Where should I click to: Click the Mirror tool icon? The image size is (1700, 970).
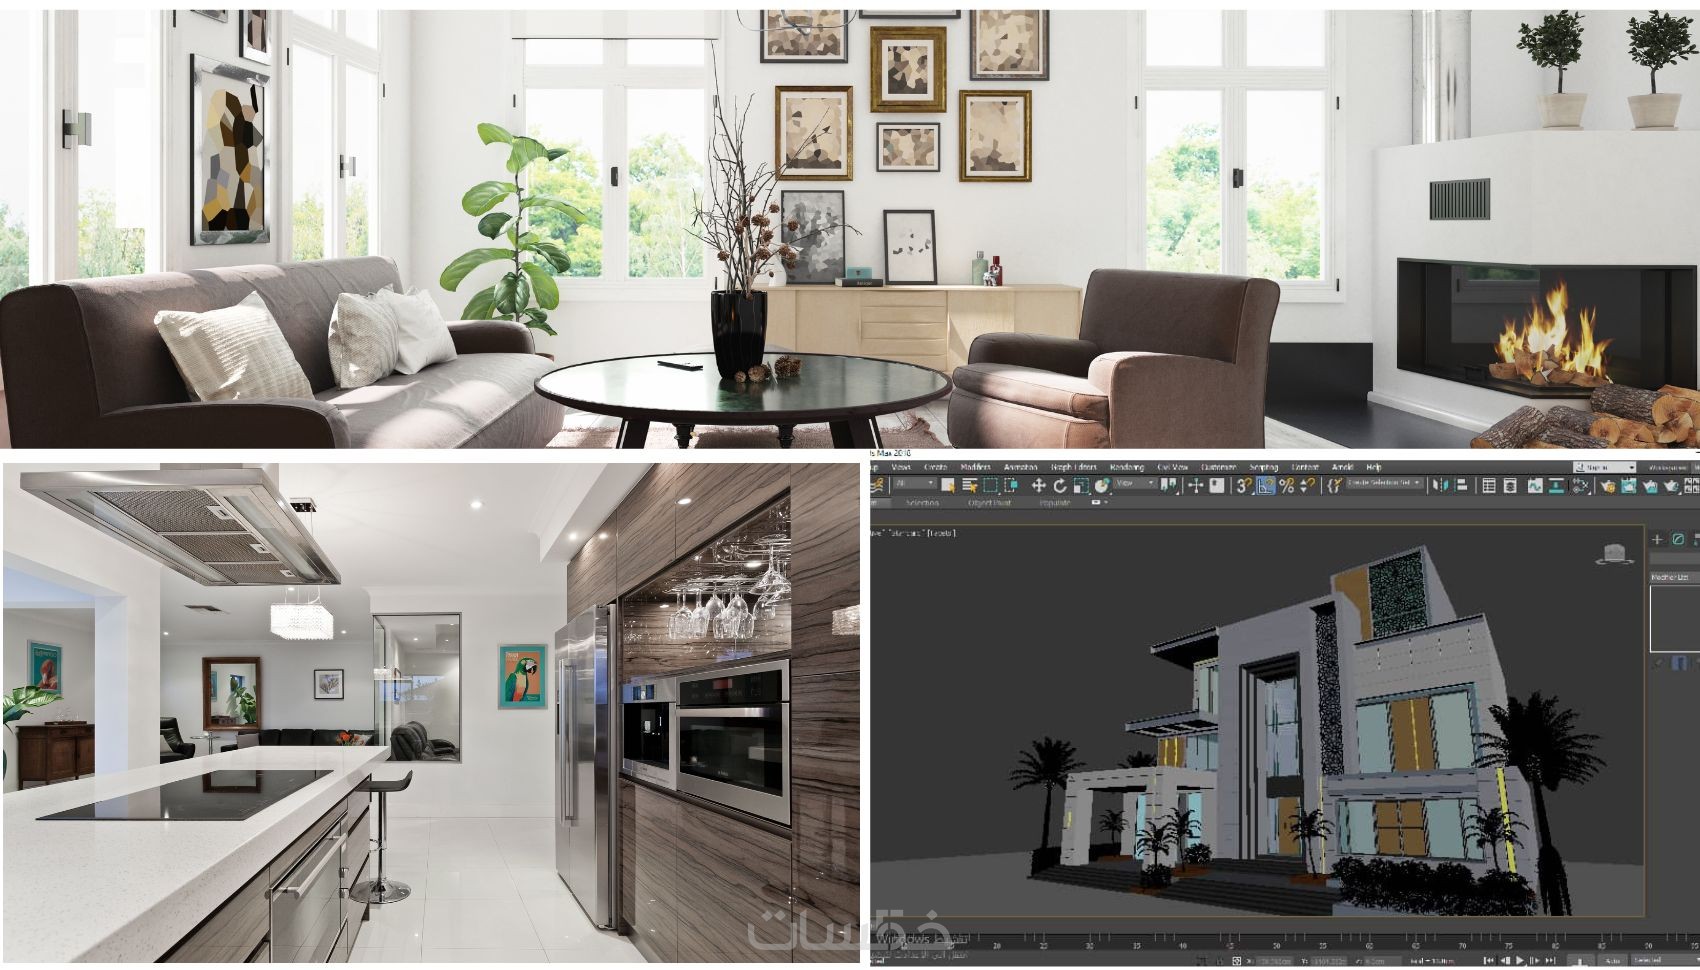[x=1440, y=485]
